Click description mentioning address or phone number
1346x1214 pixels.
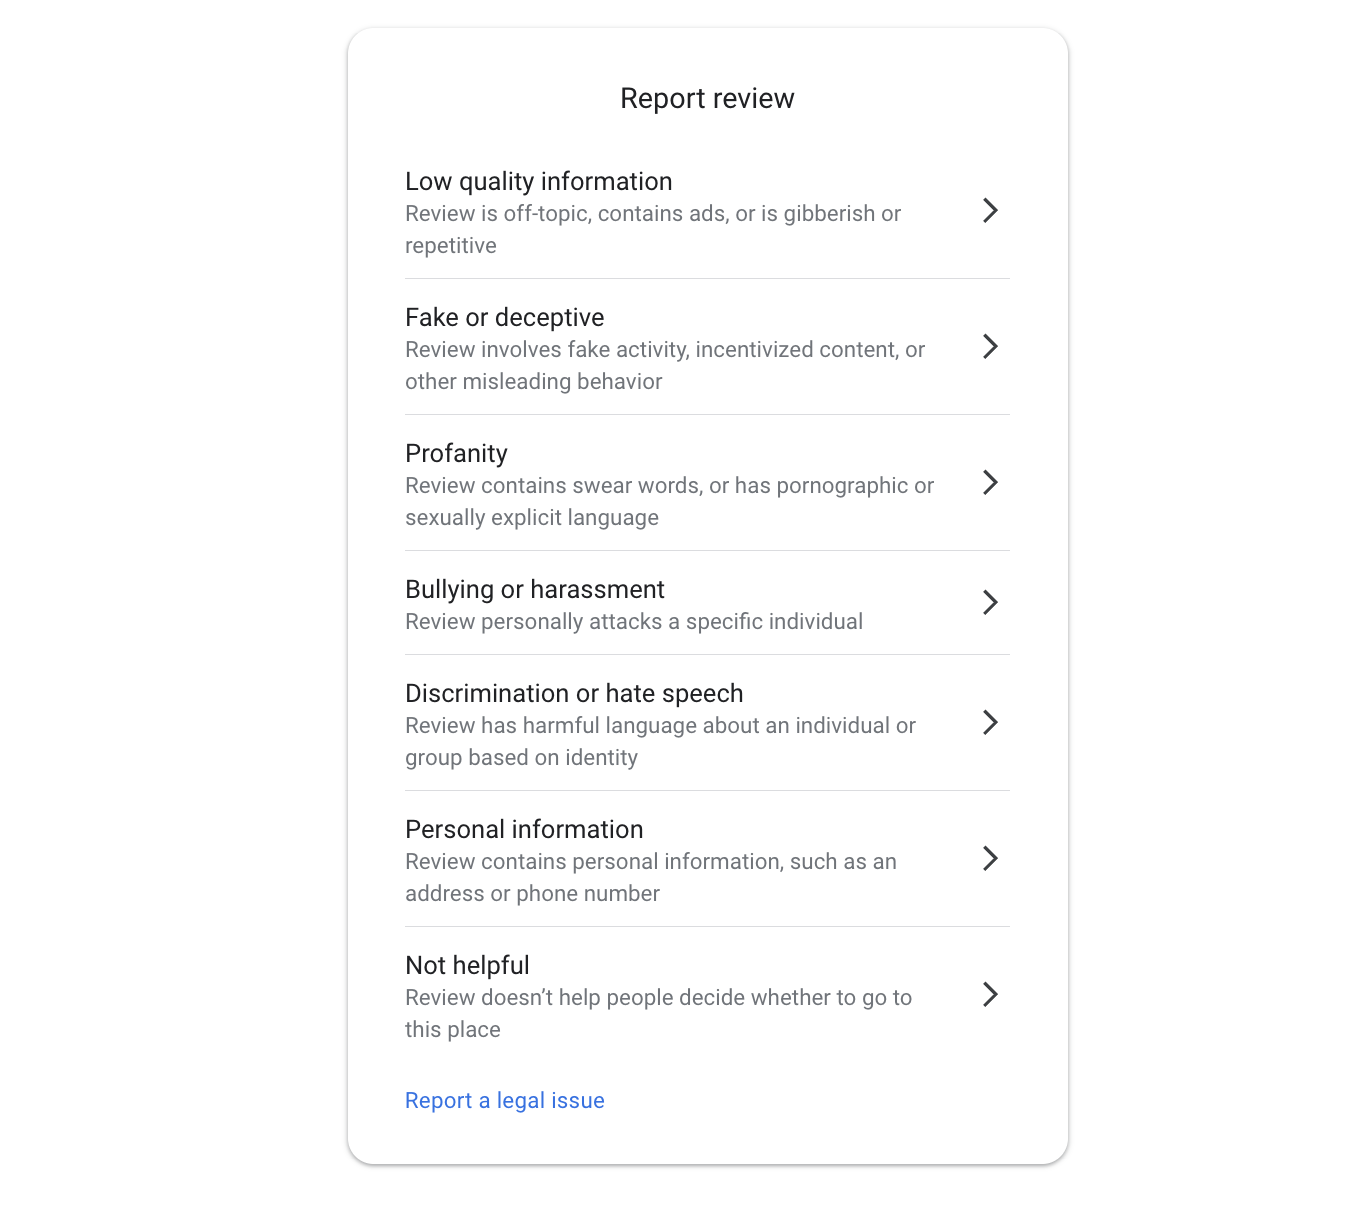(x=650, y=877)
